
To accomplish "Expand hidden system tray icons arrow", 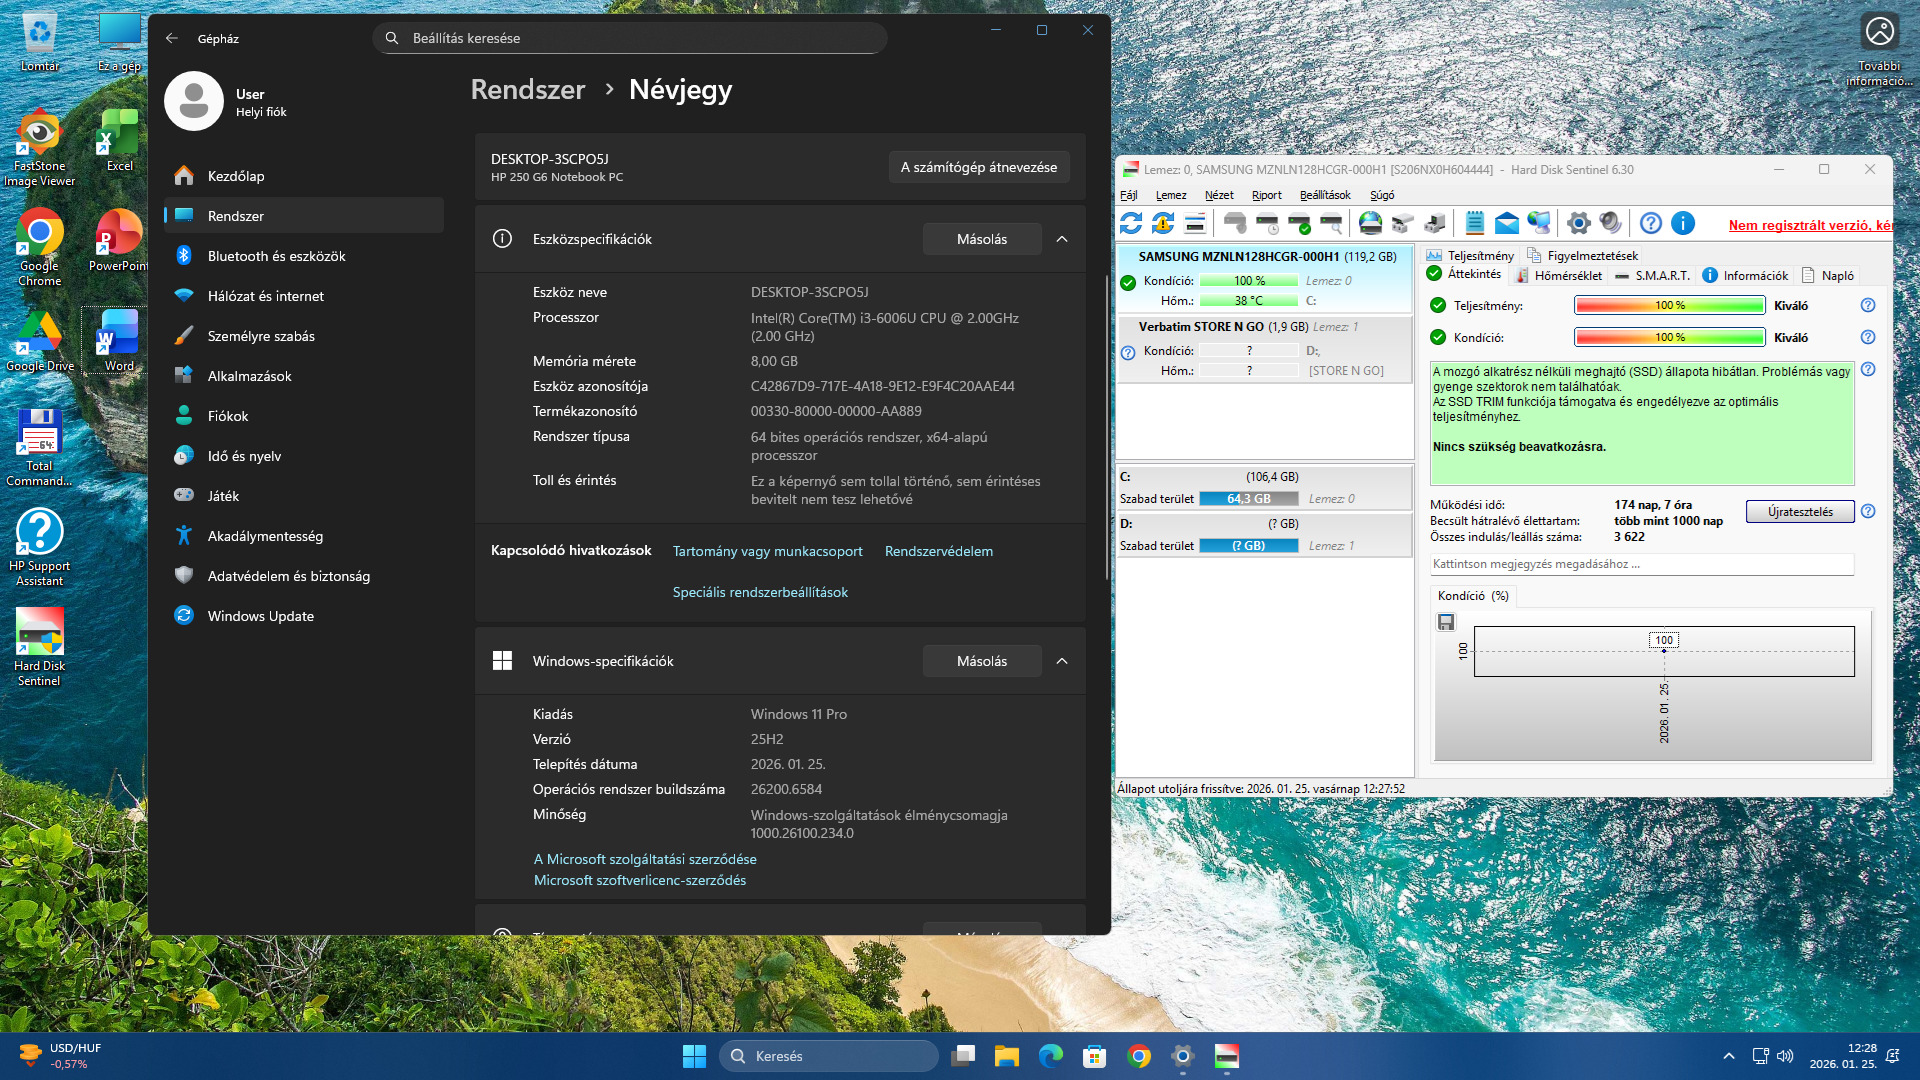I will tap(1729, 1056).
